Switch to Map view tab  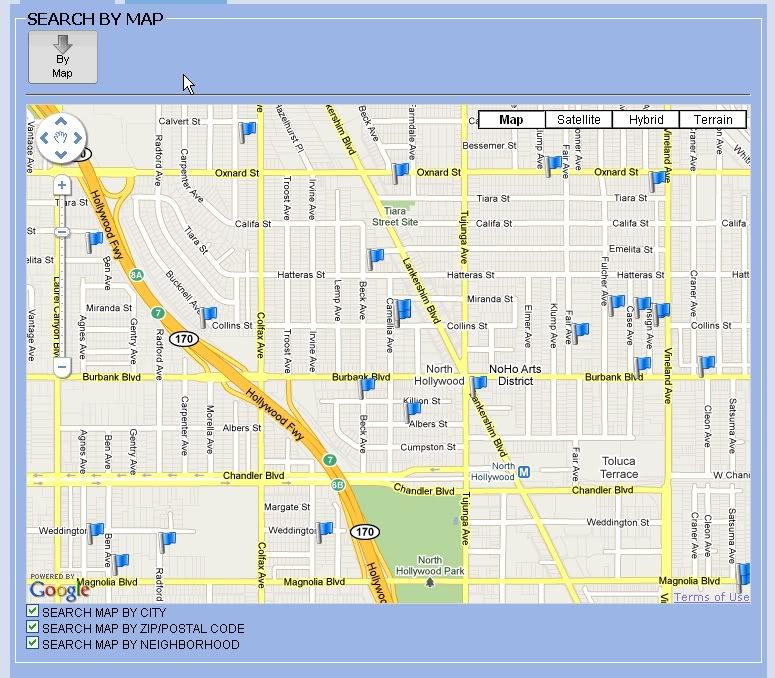(x=512, y=120)
